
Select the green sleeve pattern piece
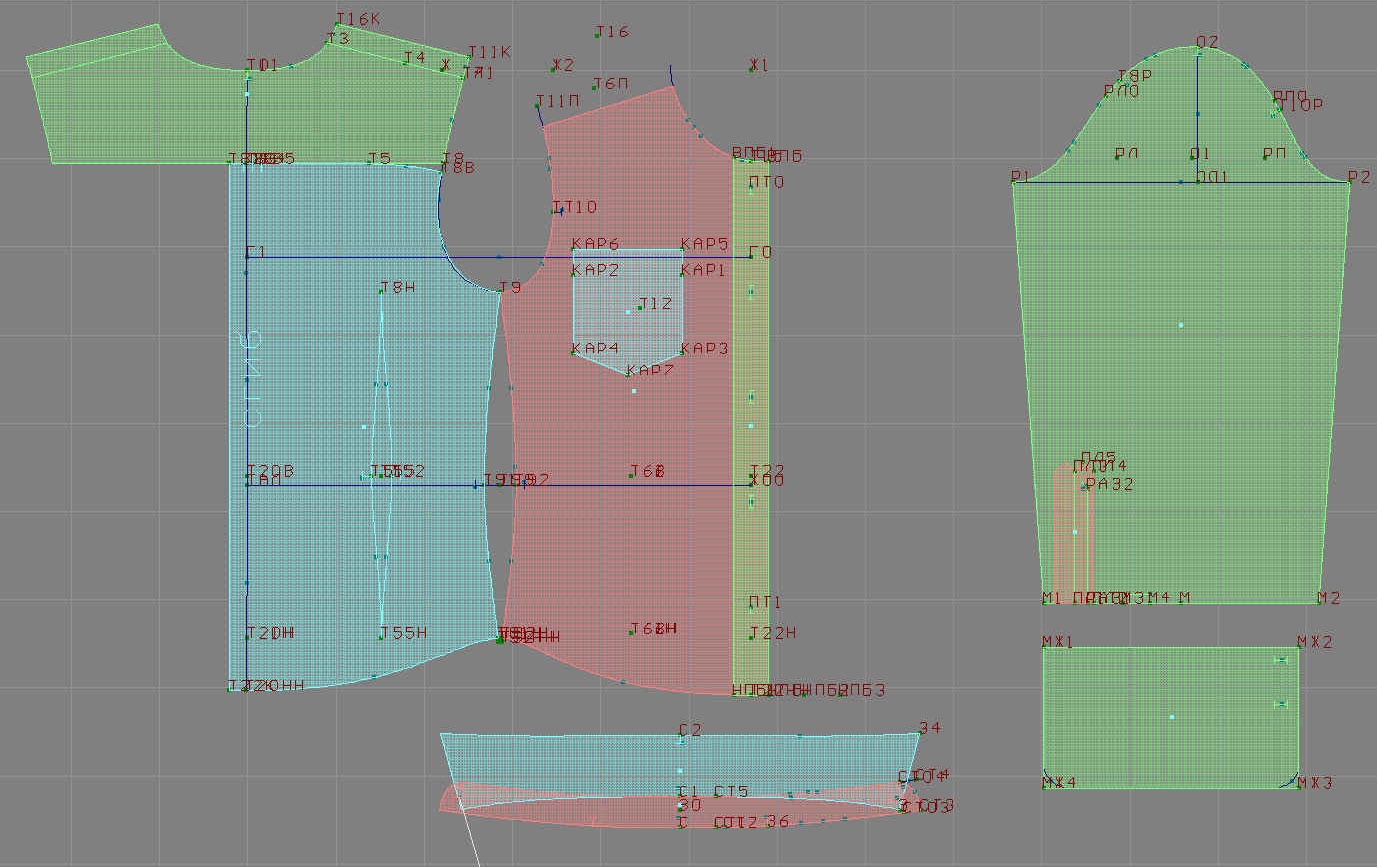(x=1180, y=380)
